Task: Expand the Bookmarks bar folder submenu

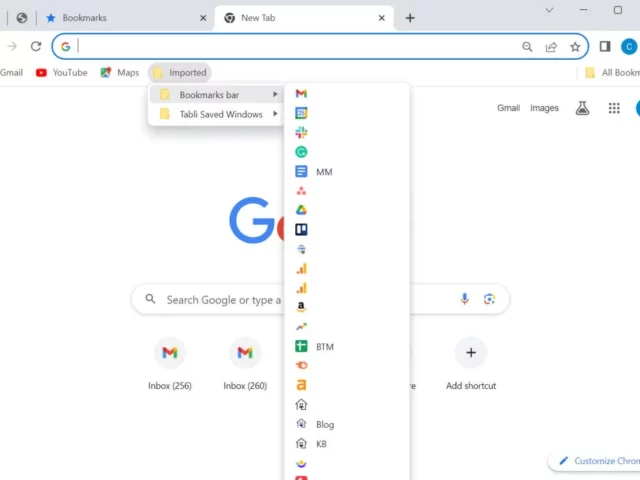Action: tap(216, 95)
